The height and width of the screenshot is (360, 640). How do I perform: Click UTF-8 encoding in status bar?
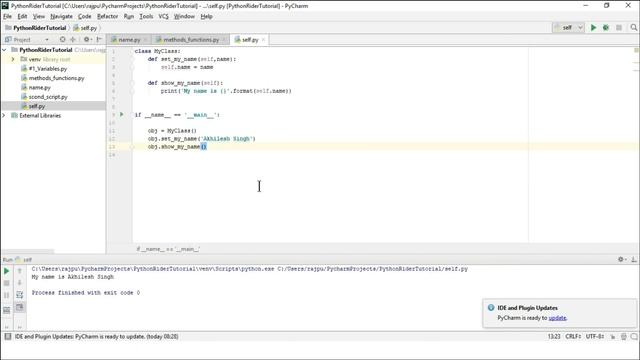coord(595,336)
